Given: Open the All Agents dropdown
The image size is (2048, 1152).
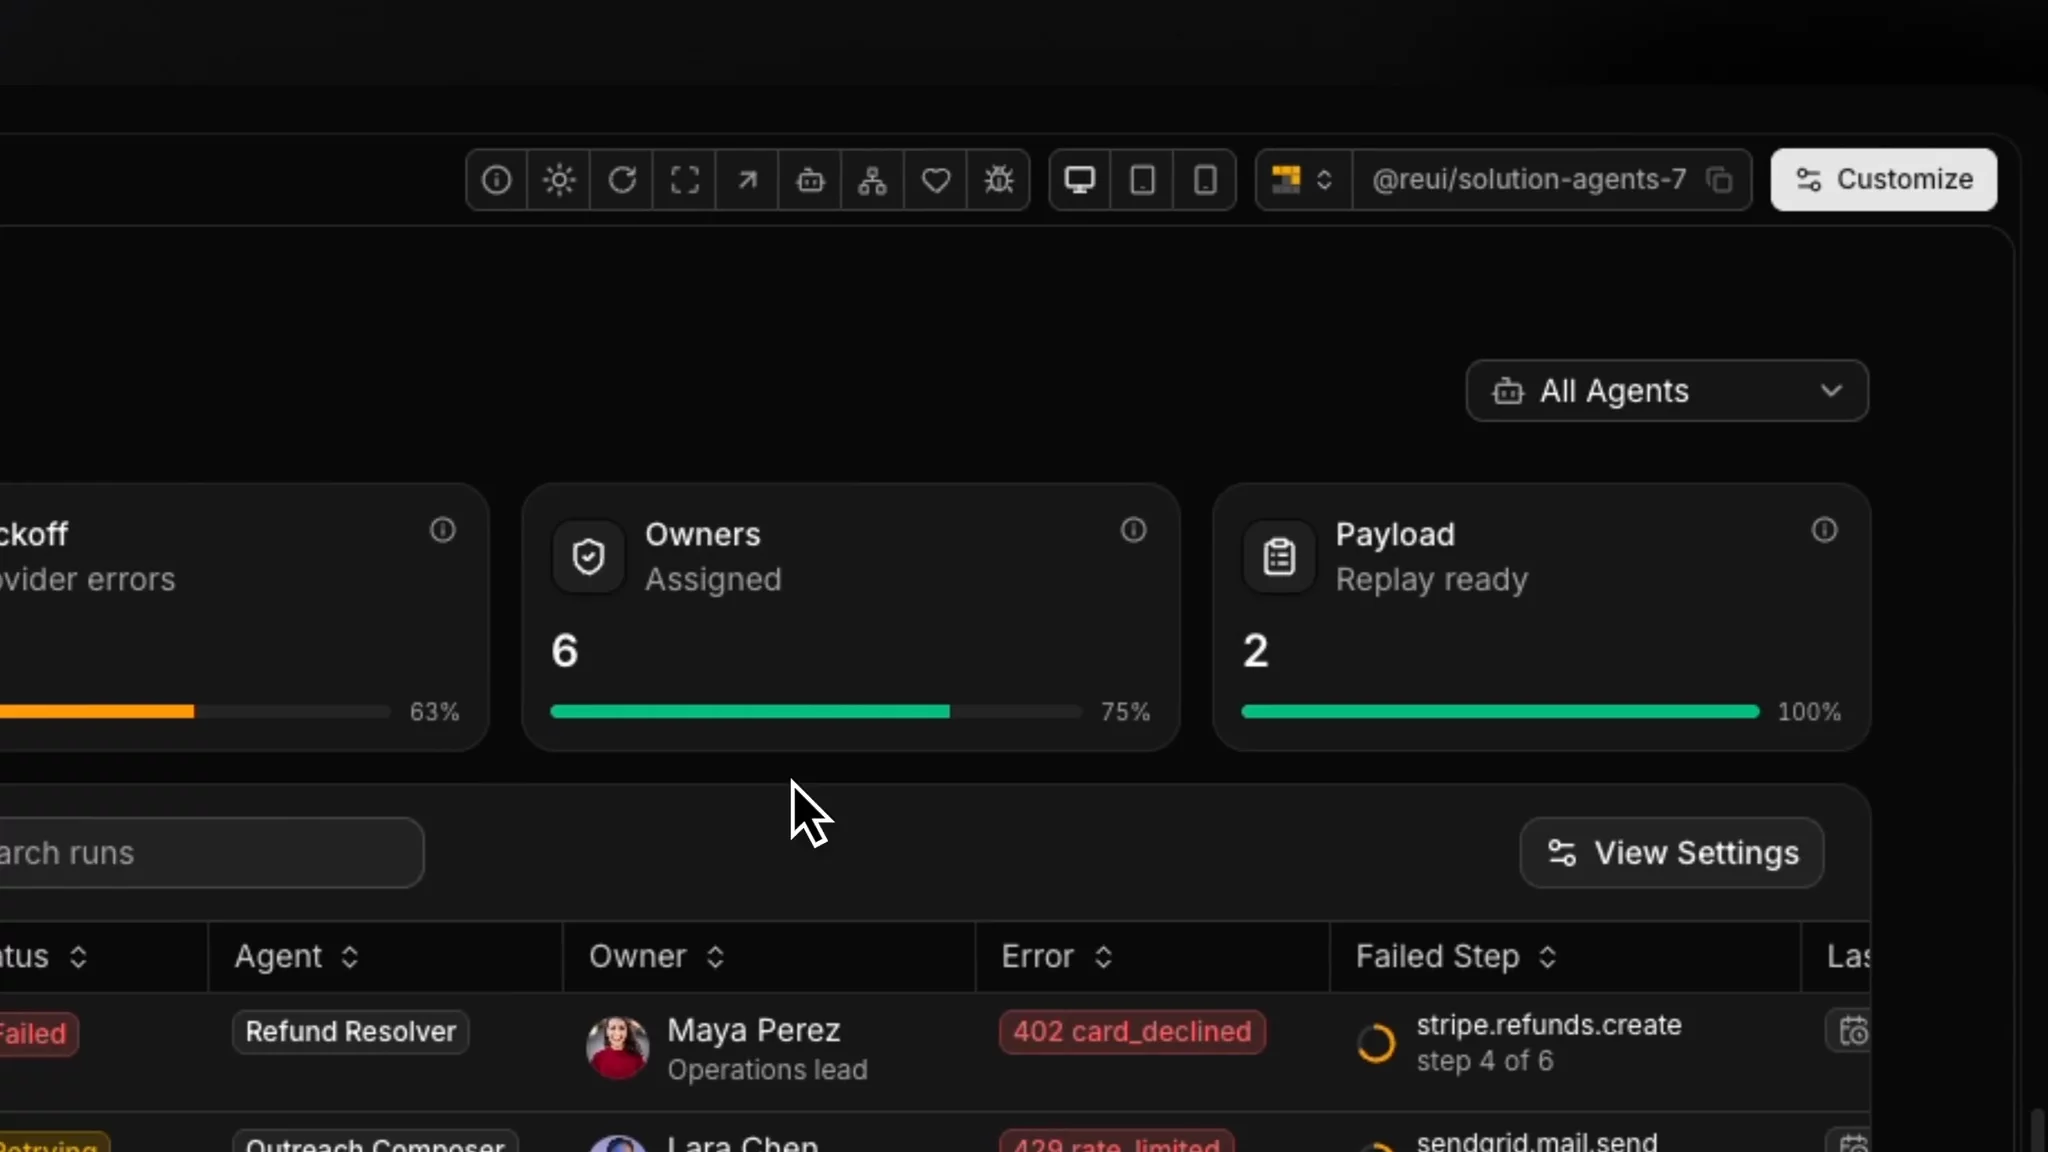Looking at the screenshot, I should [x=1667, y=391].
